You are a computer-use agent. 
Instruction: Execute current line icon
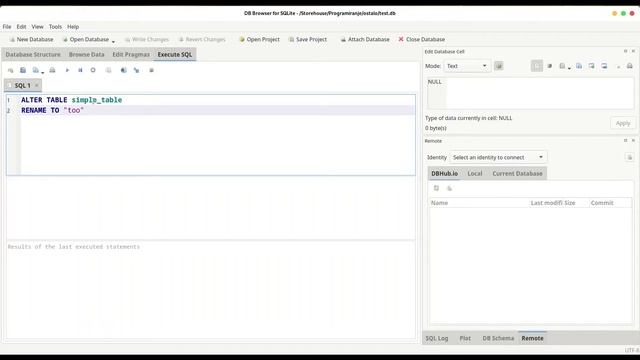[80, 70]
